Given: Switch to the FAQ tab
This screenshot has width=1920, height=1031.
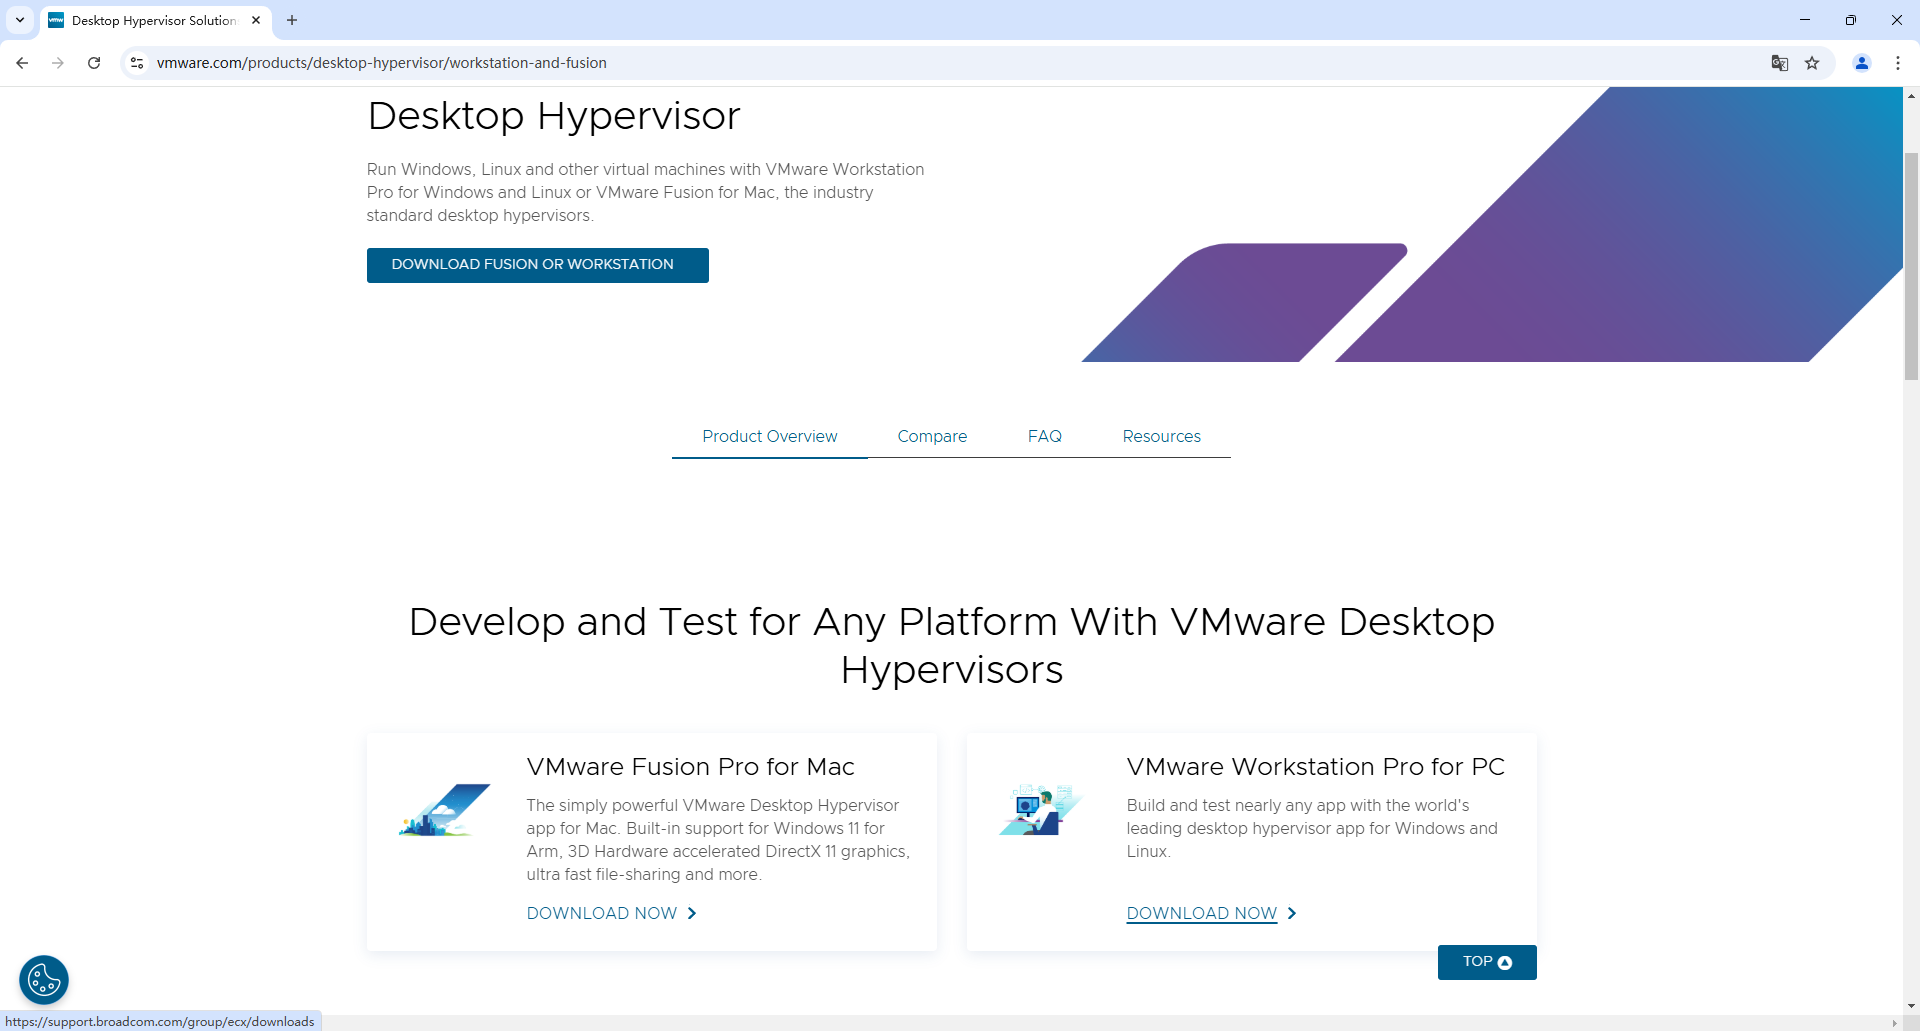Looking at the screenshot, I should 1045,437.
